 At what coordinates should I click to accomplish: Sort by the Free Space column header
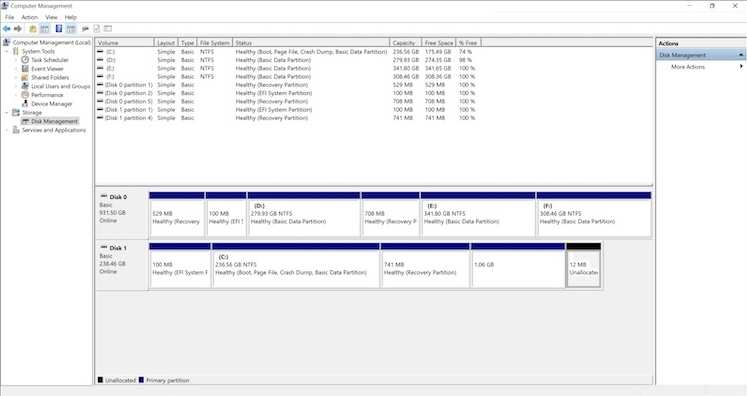439,42
